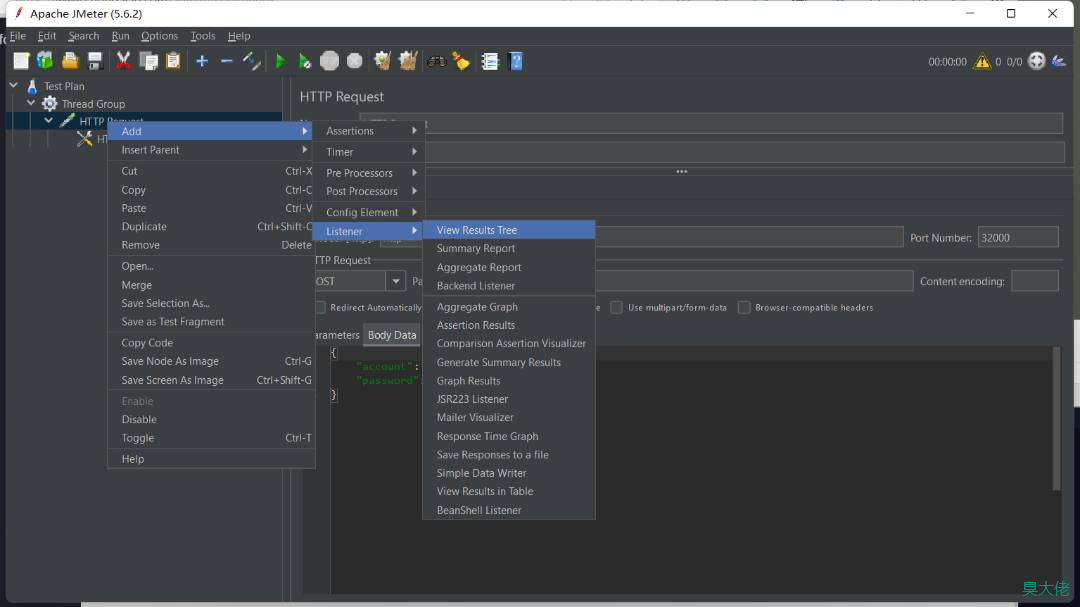Add a Backend Listener

coord(508,285)
